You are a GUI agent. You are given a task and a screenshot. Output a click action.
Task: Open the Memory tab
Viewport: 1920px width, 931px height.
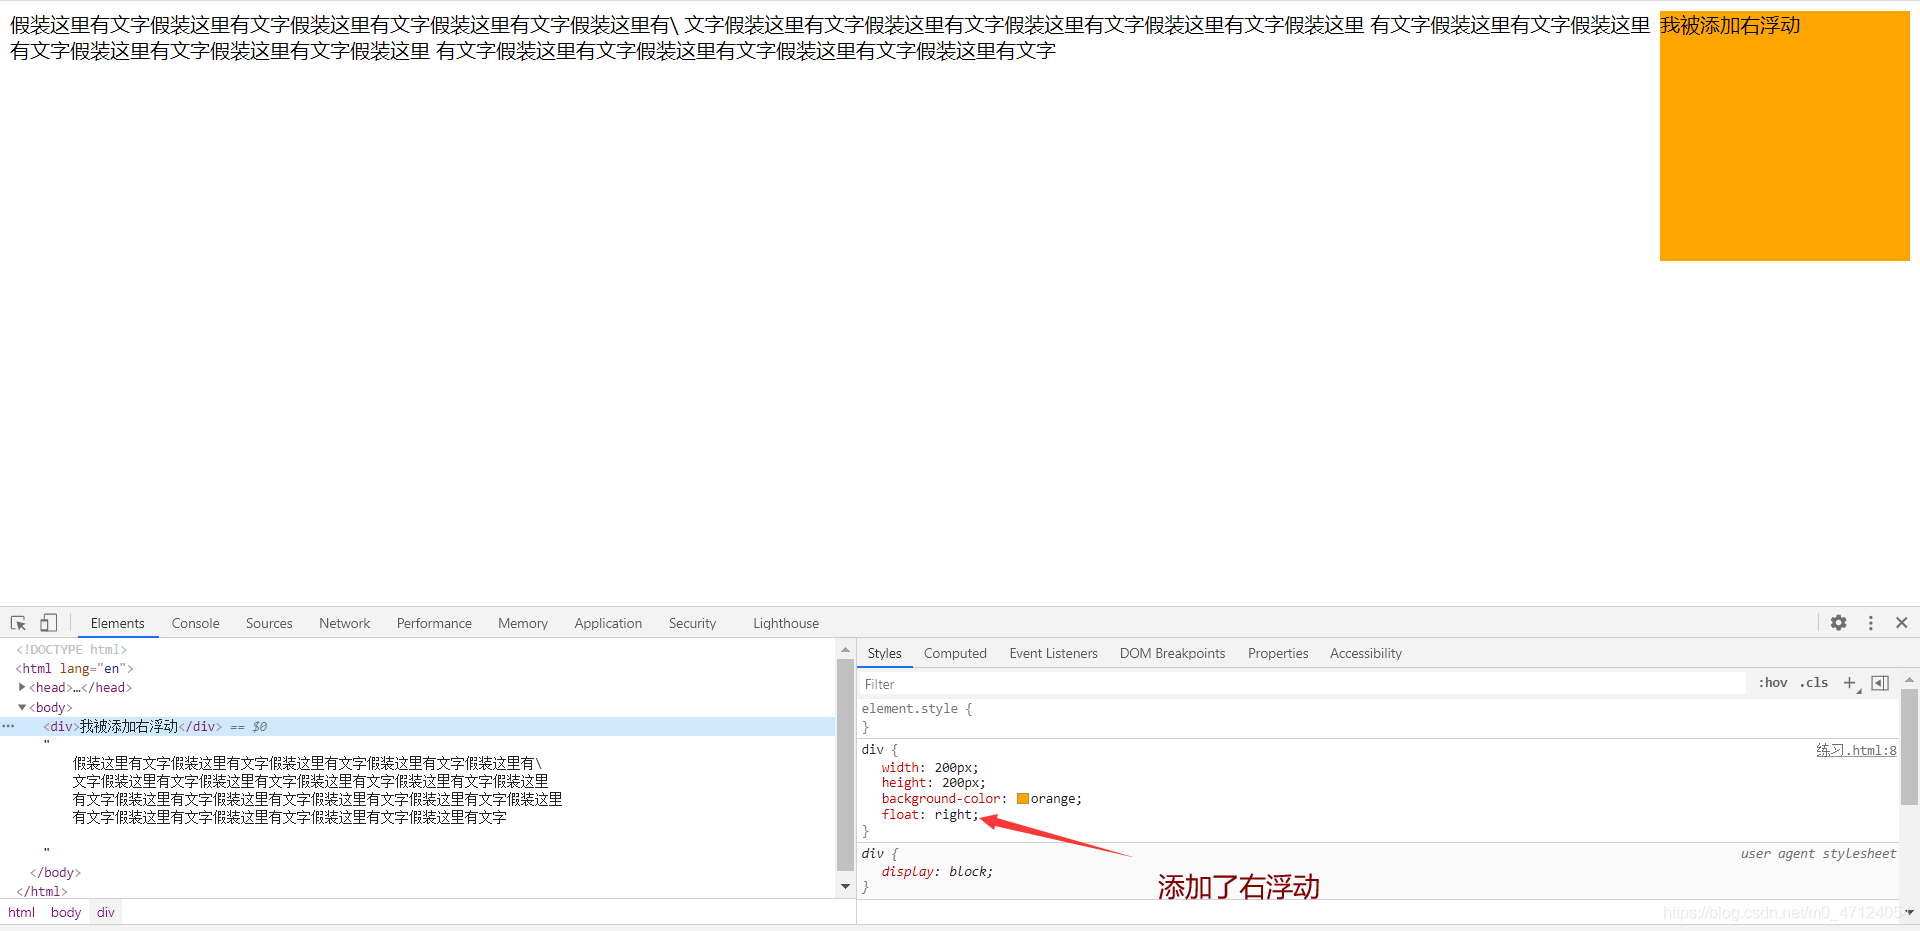click(523, 623)
